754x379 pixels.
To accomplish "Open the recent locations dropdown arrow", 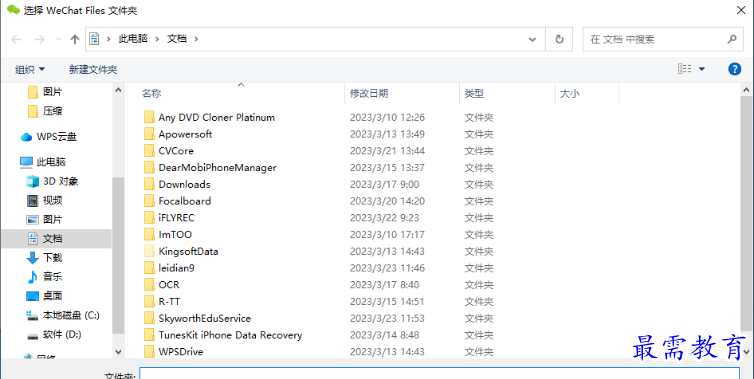I will coord(58,39).
